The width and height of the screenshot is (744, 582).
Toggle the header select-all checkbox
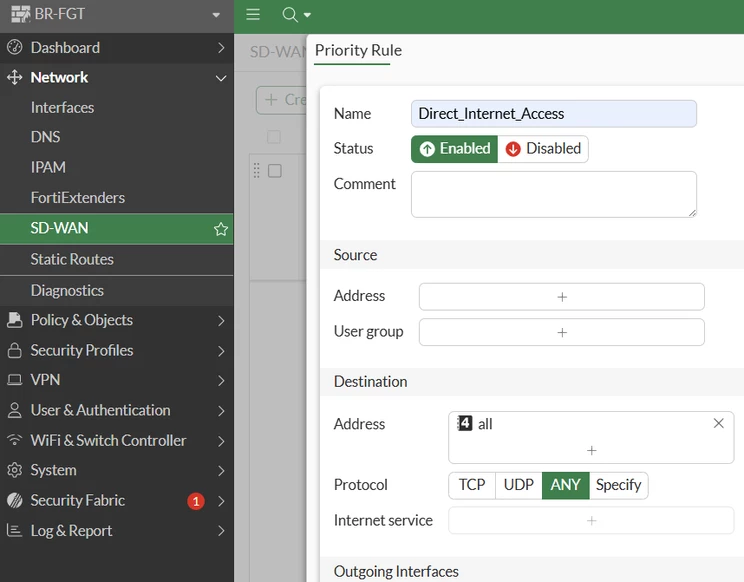tap(274, 137)
